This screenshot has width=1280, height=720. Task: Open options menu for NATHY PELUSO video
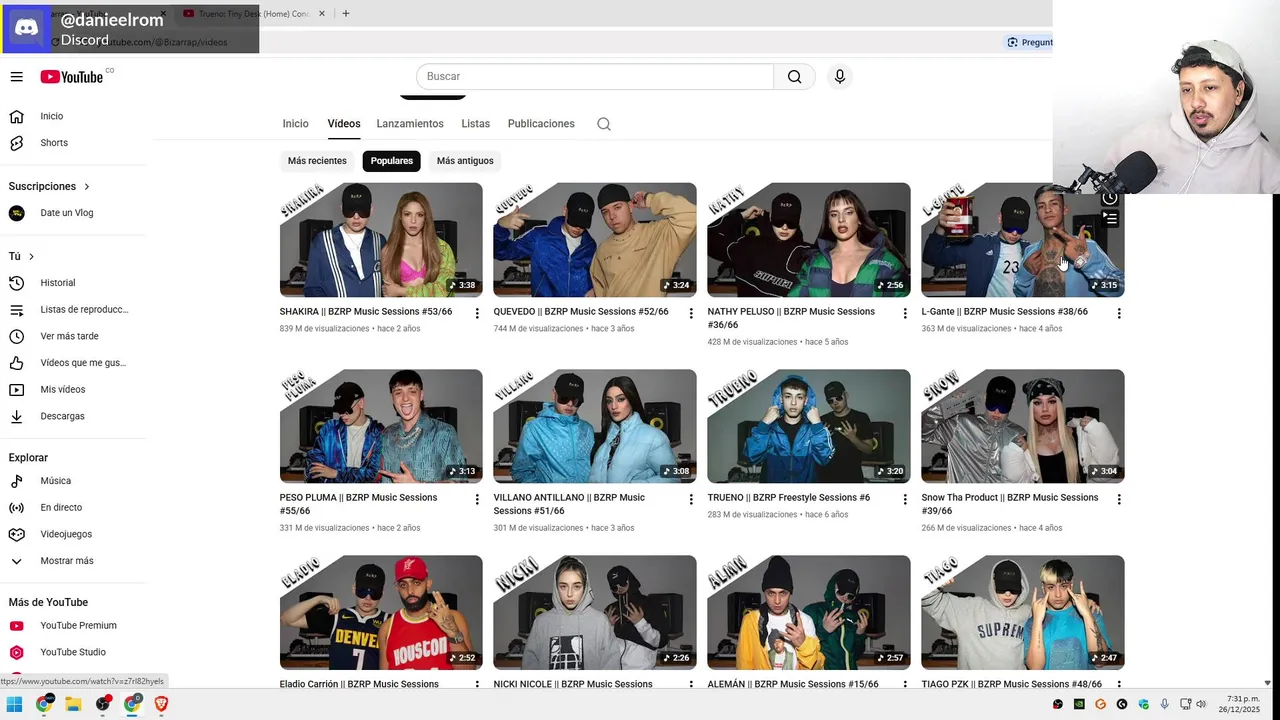pos(905,313)
